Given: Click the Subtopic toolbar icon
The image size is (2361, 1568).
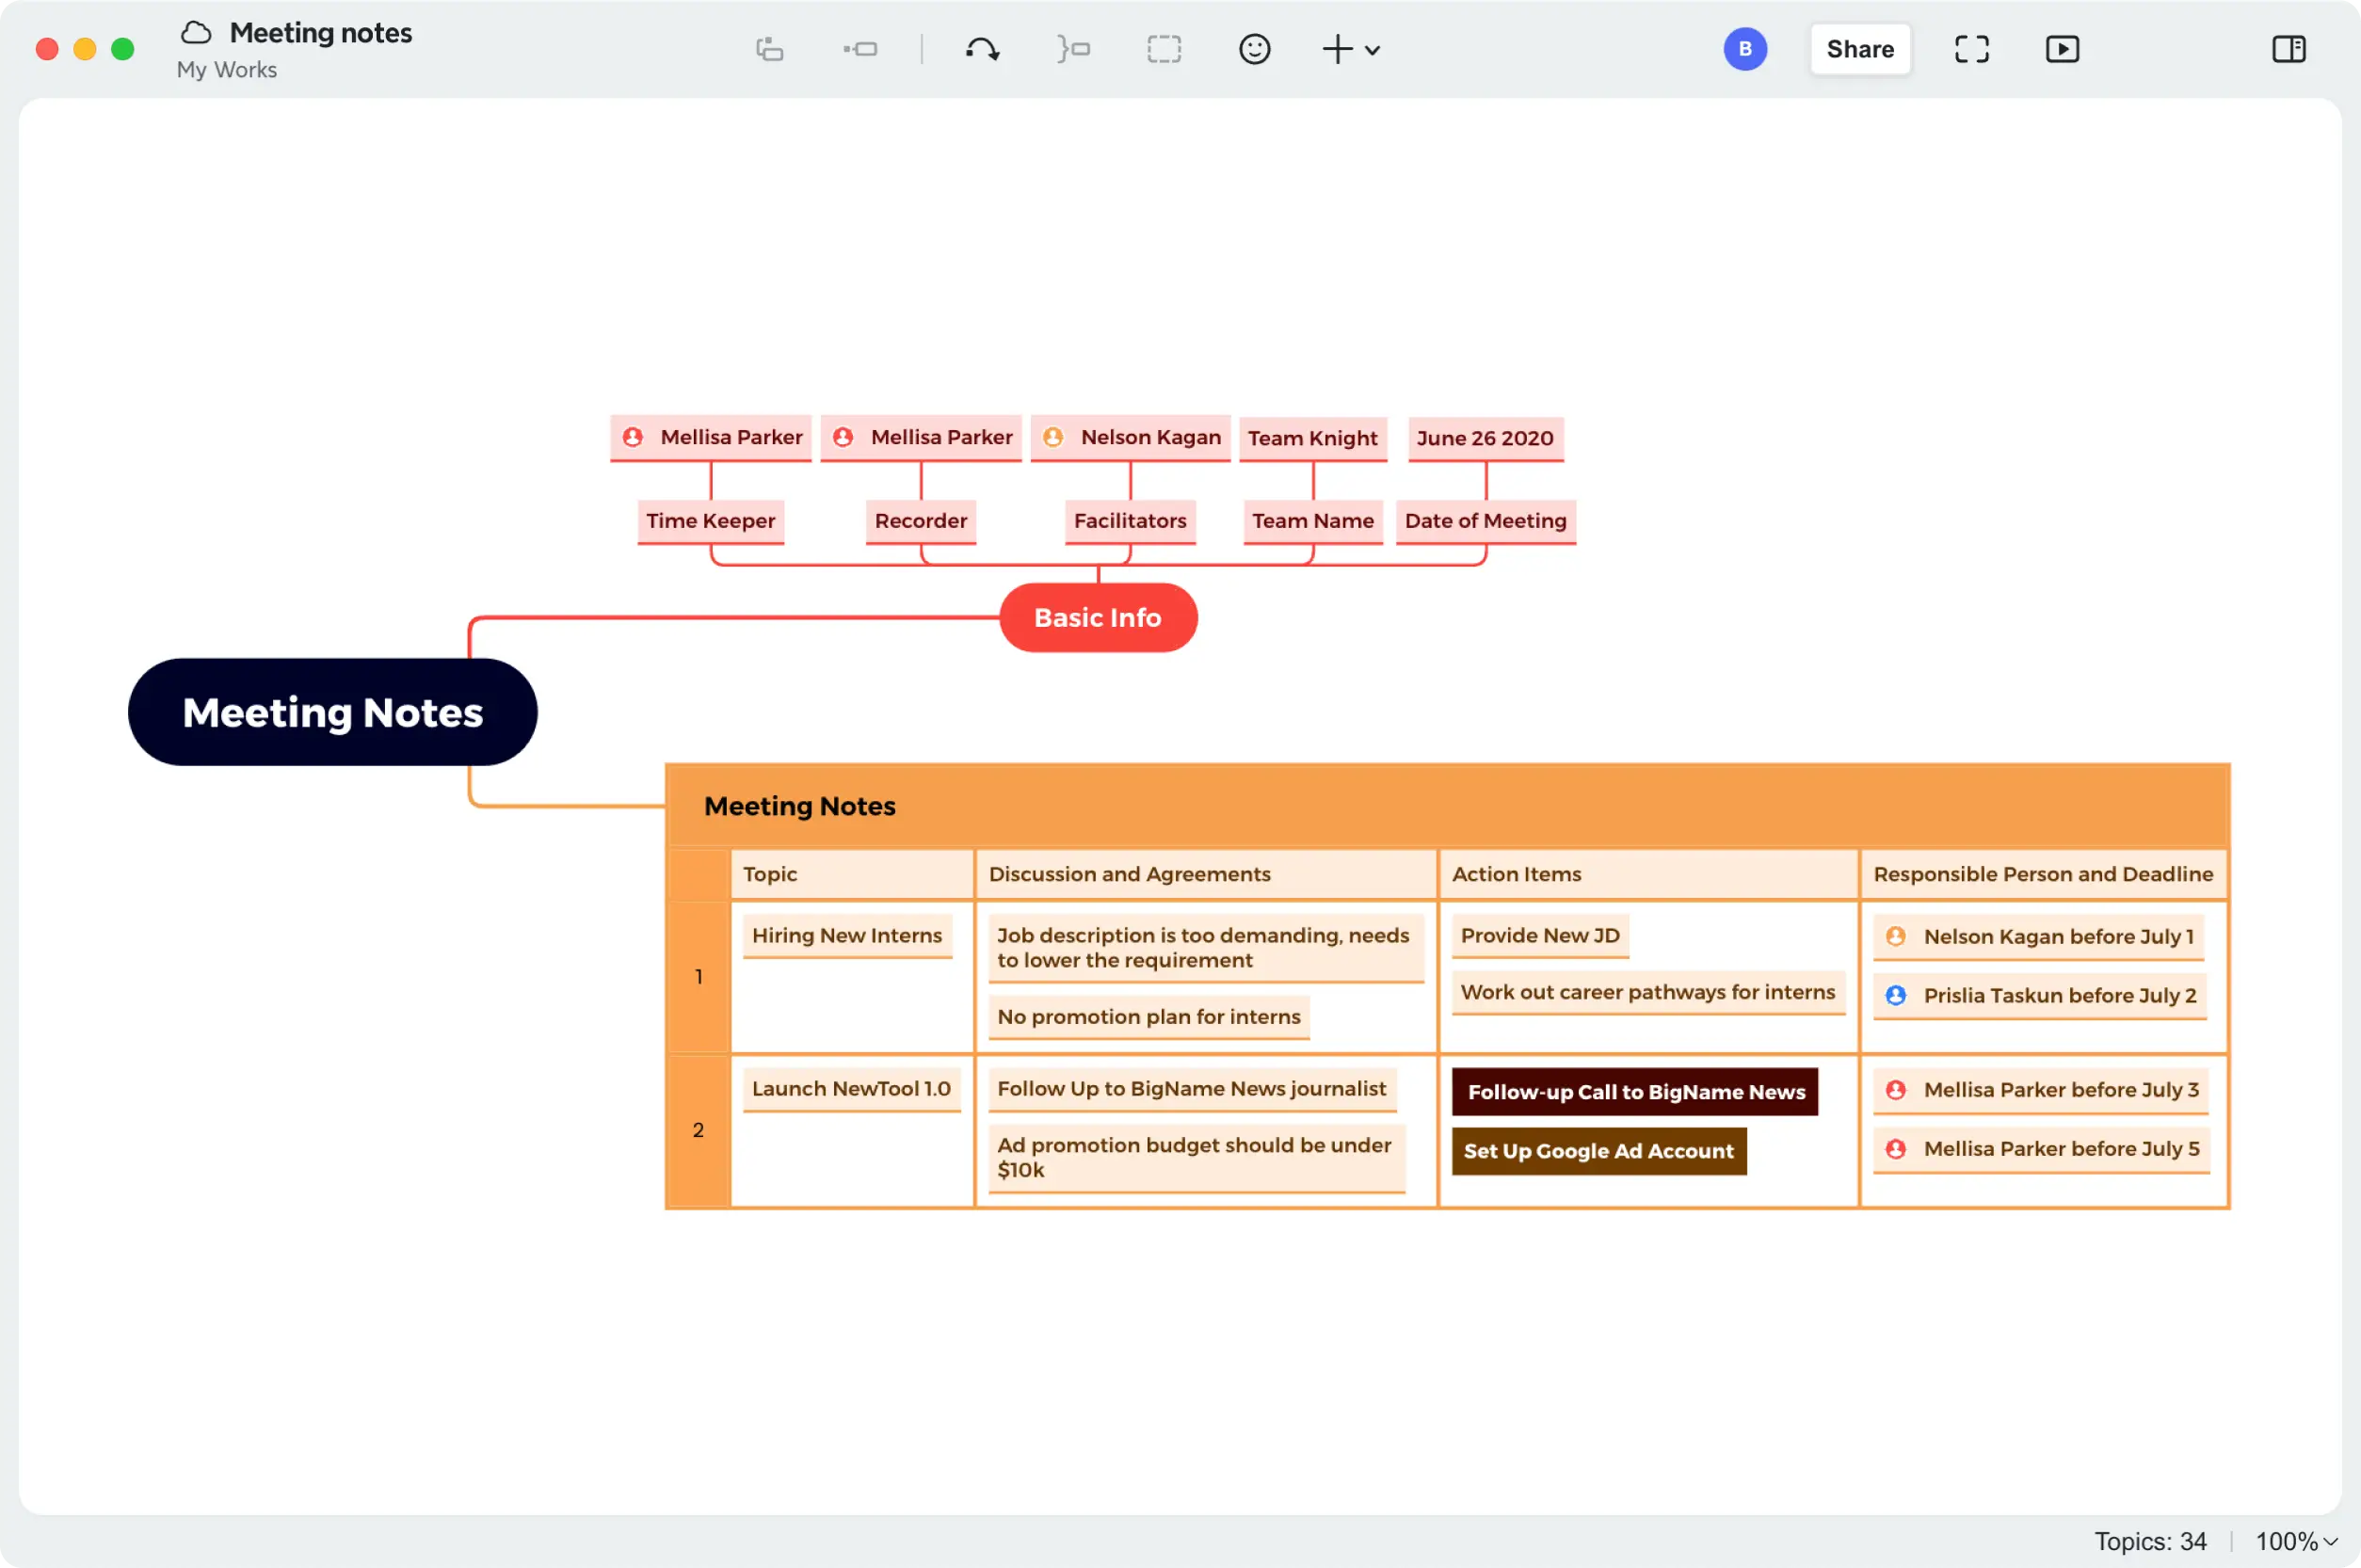Looking at the screenshot, I should tap(860, 49).
